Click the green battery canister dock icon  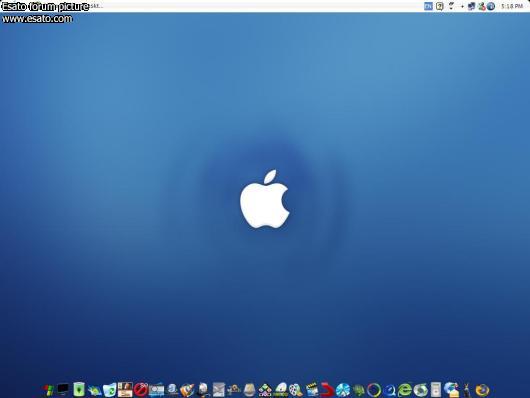79,389
